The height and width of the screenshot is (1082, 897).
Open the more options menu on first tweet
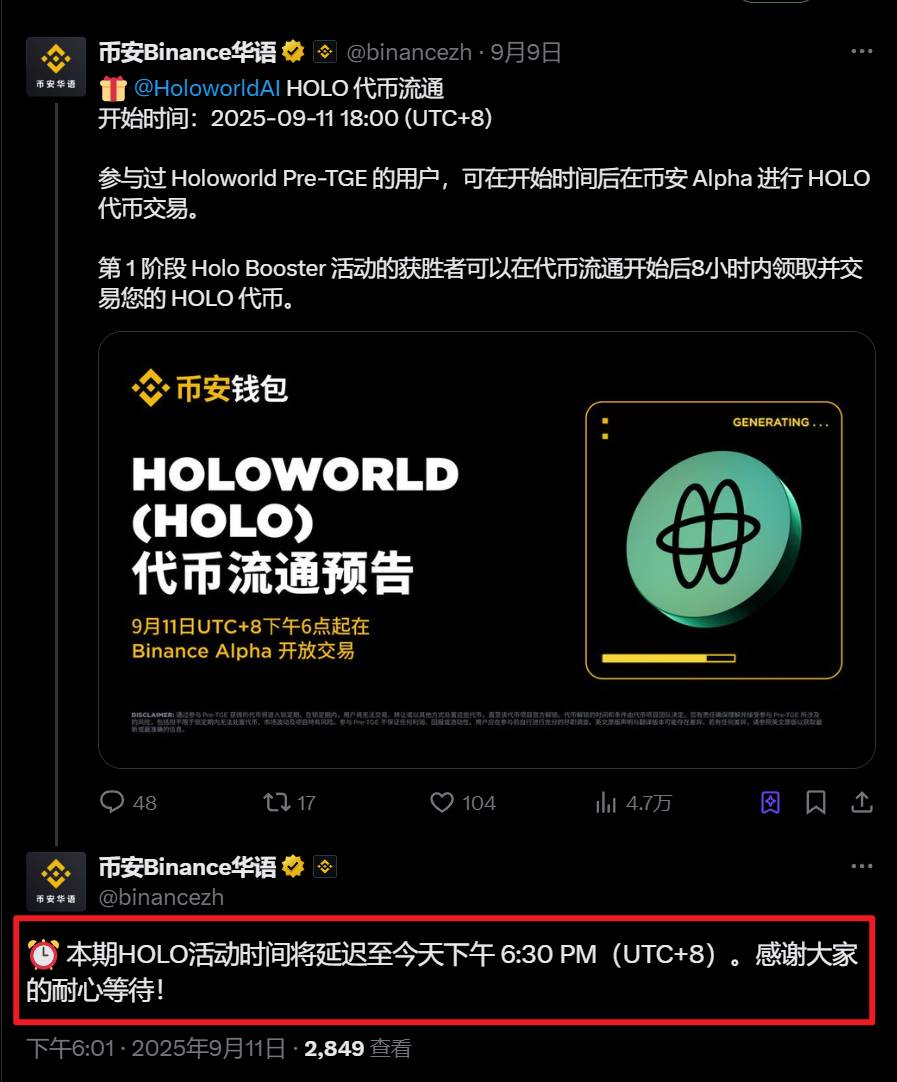point(862,51)
